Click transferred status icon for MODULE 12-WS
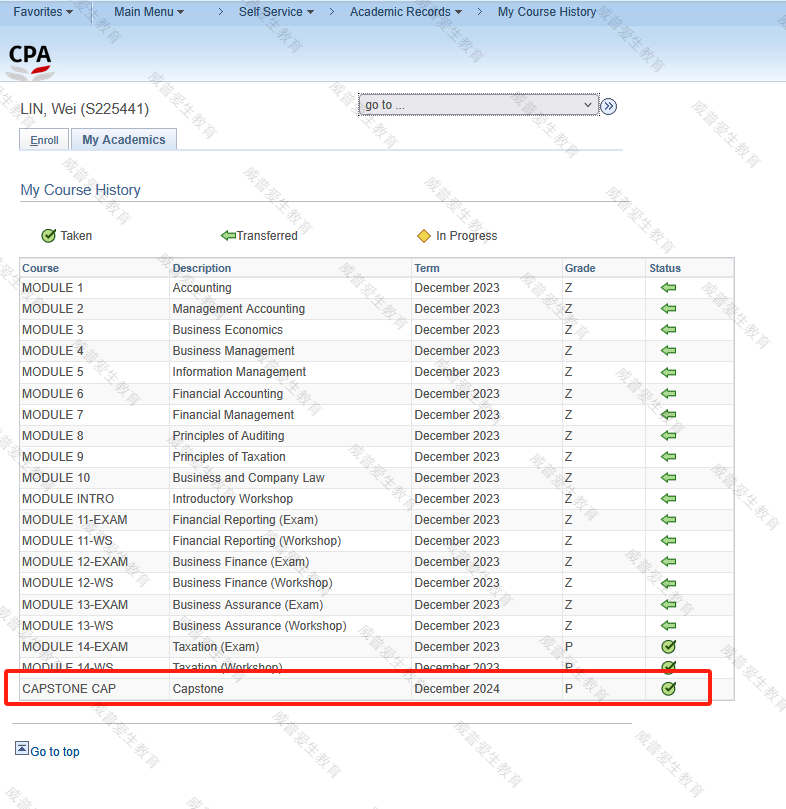 (668, 584)
